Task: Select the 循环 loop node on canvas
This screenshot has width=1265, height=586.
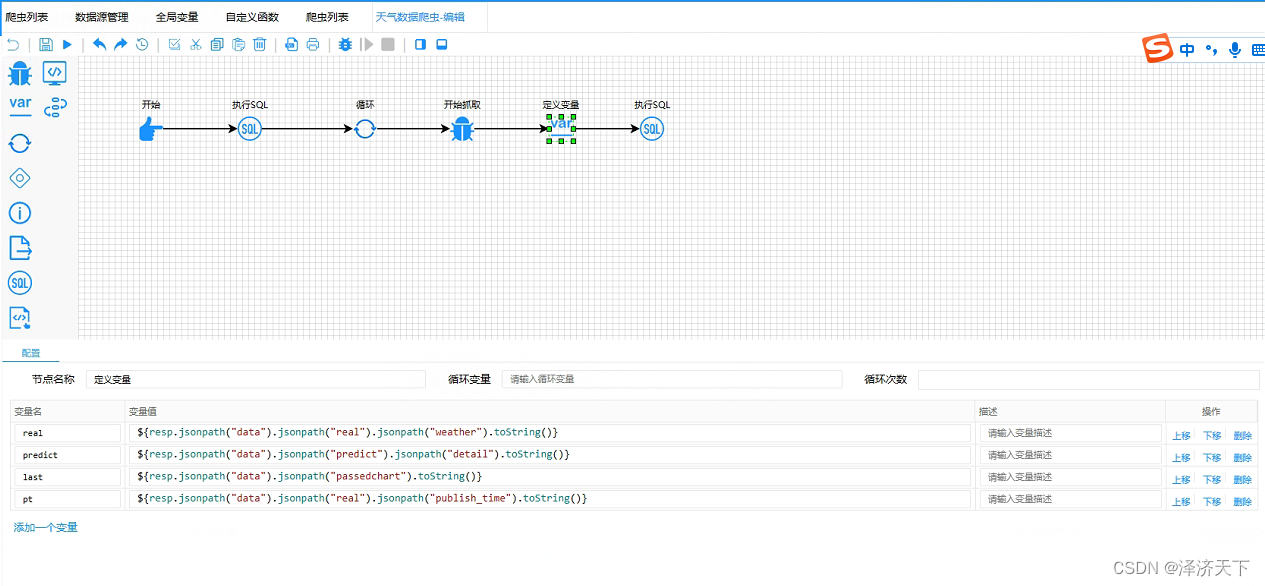Action: point(365,128)
